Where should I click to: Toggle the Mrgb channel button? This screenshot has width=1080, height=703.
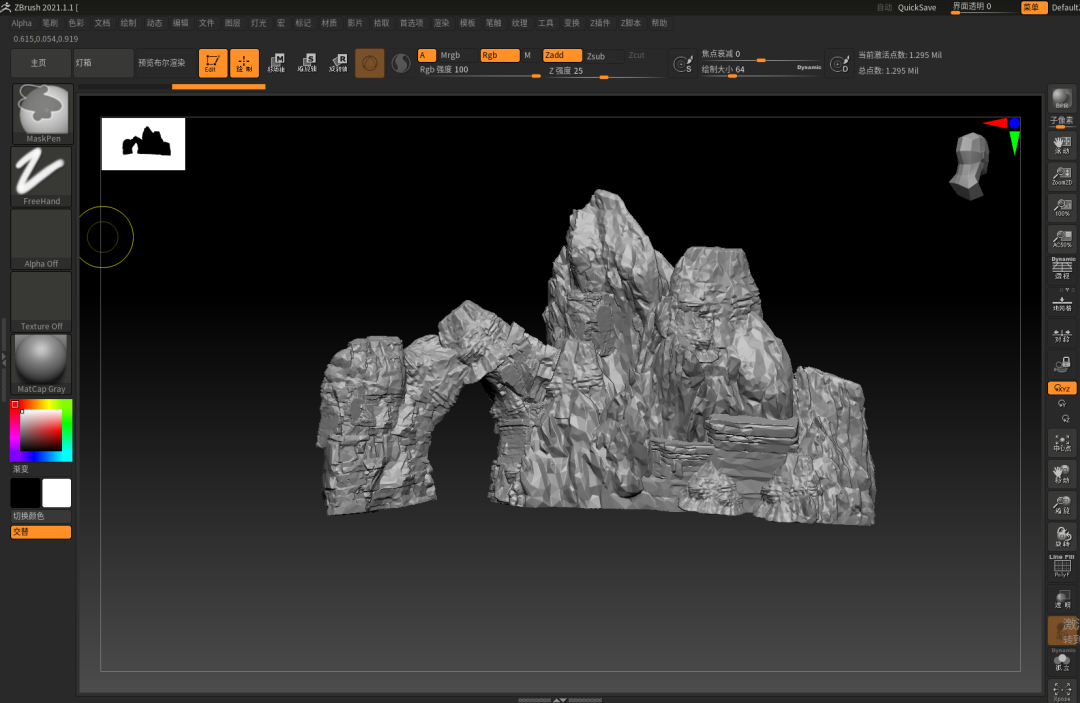pyautogui.click(x=451, y=56)
